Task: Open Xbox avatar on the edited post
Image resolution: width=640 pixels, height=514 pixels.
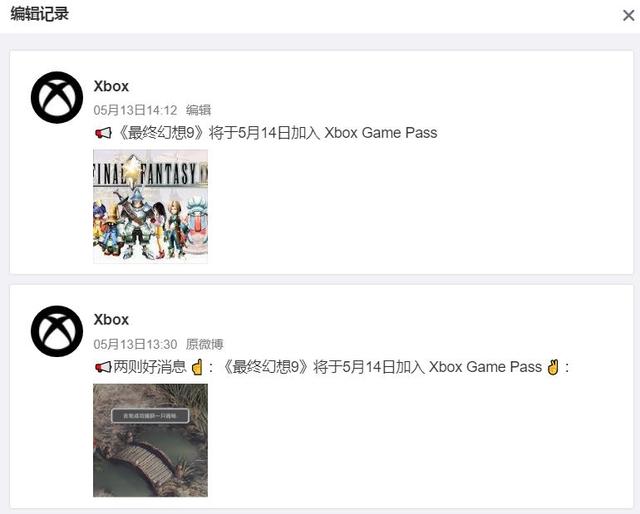Action: [57, 98]
